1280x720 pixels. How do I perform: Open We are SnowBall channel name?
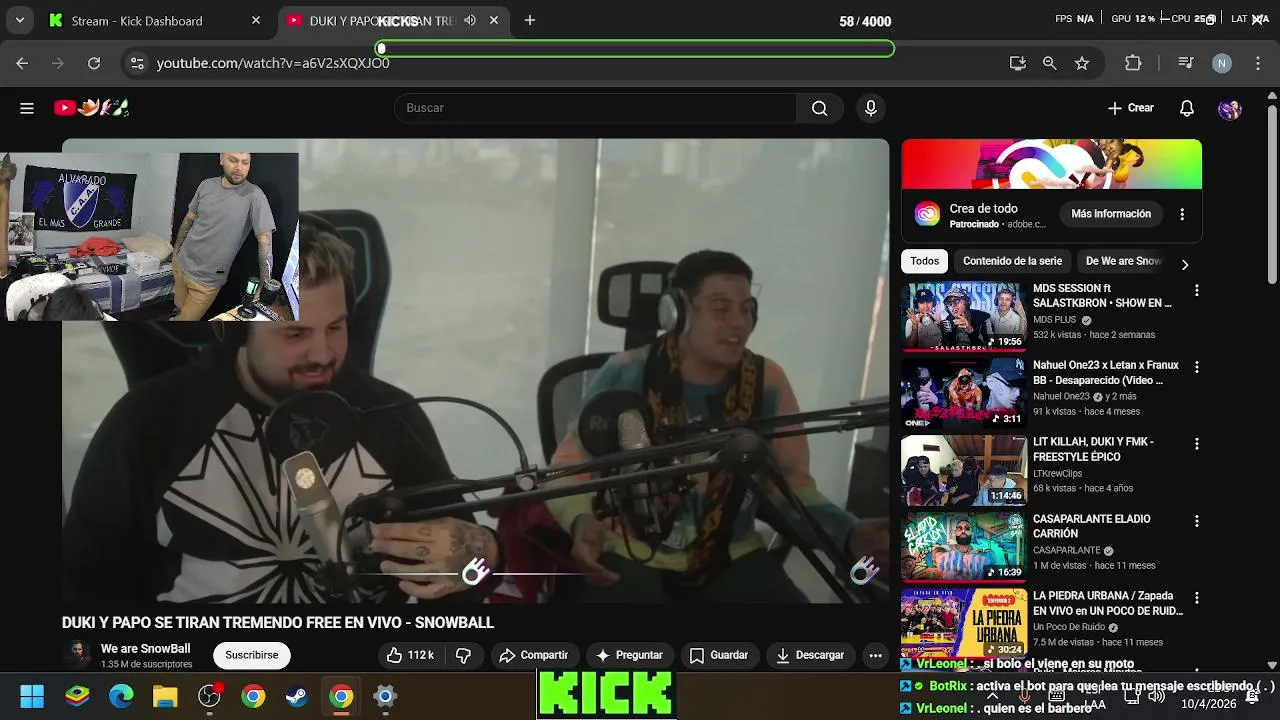[145, 649]
